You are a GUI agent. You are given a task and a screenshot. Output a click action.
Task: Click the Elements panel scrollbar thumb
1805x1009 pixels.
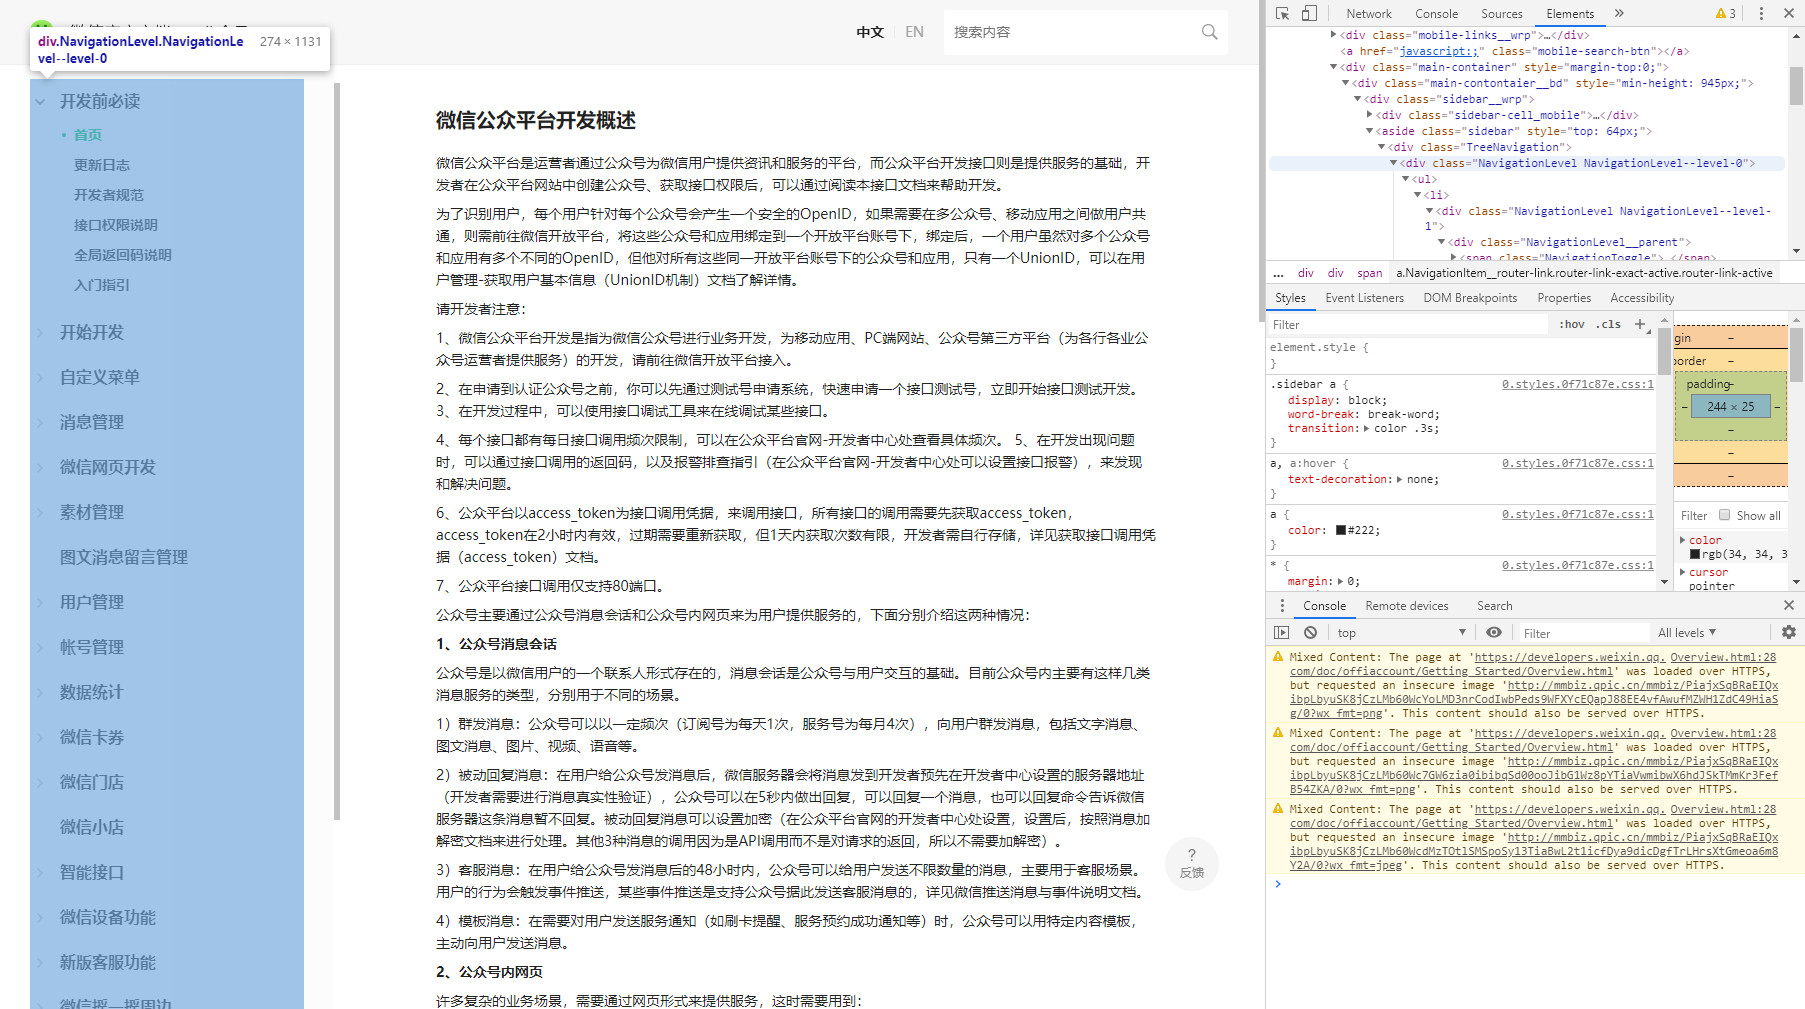coord(1796,86)
